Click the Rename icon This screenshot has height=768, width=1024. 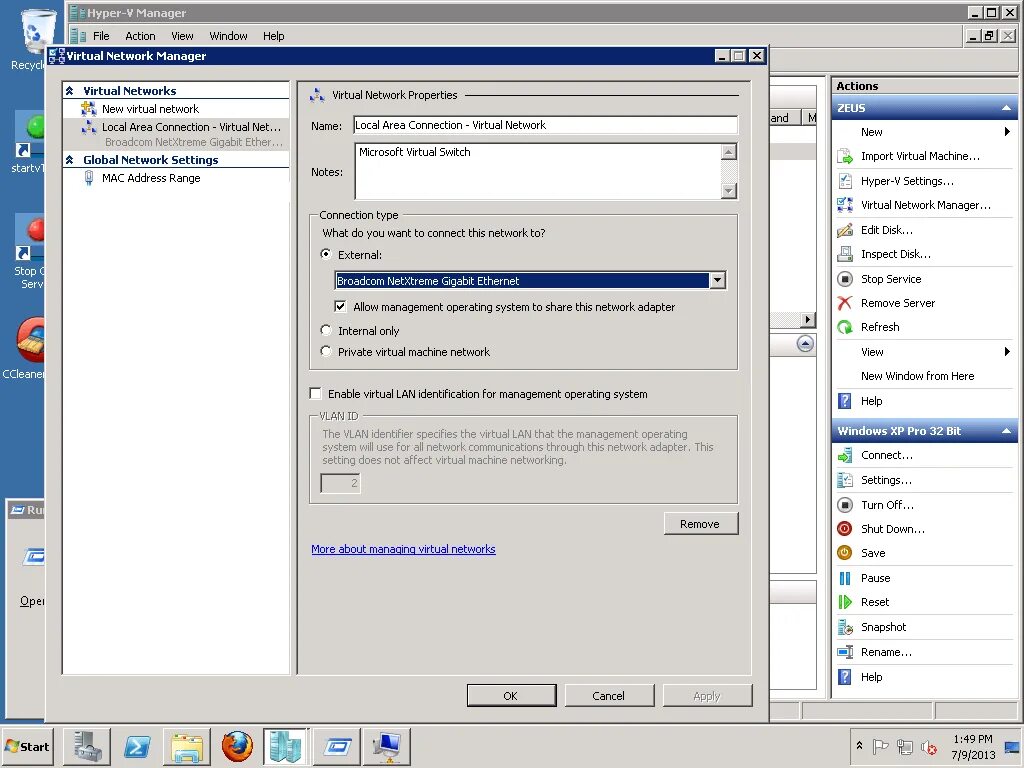(844, 652)
